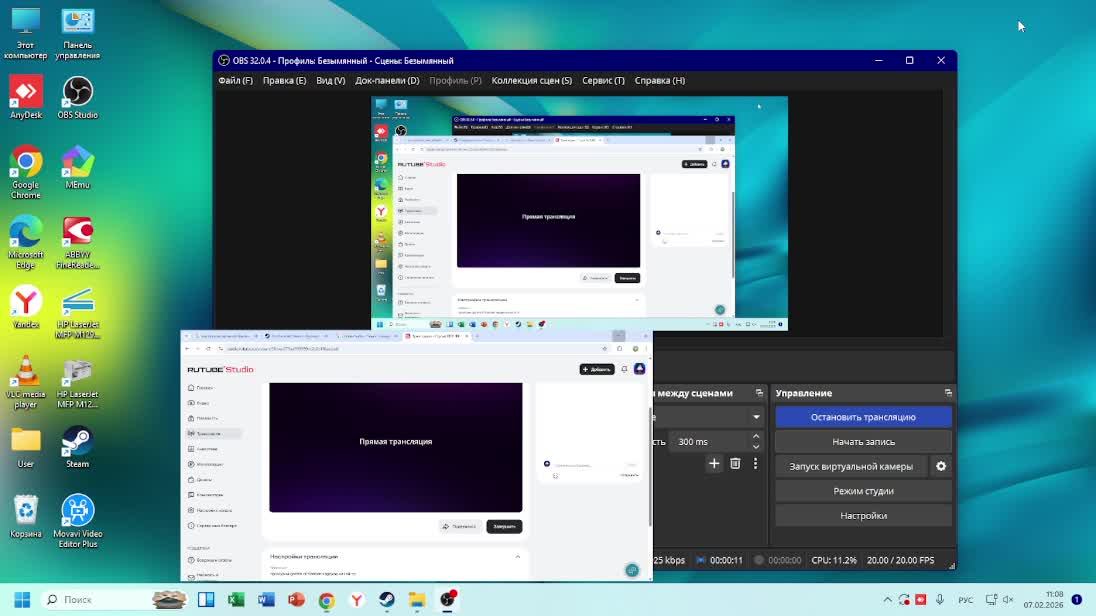Click the Поделиться button under the player

(x=459, y=527)
